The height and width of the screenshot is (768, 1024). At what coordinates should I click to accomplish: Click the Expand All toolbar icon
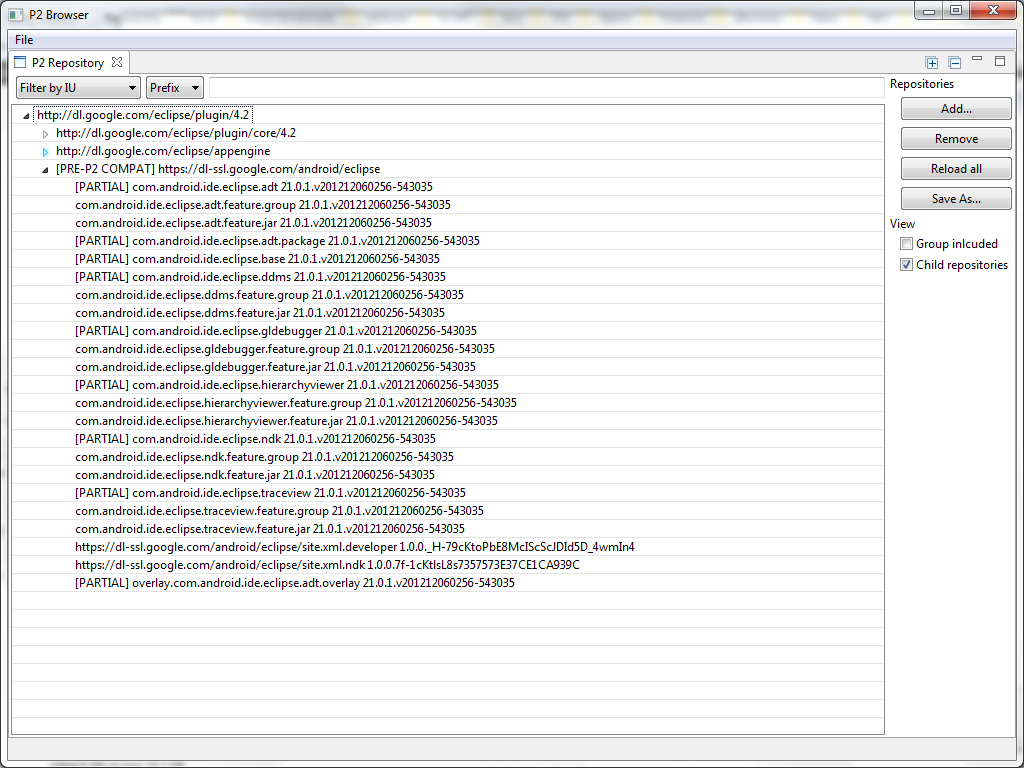tap(932, 63)
